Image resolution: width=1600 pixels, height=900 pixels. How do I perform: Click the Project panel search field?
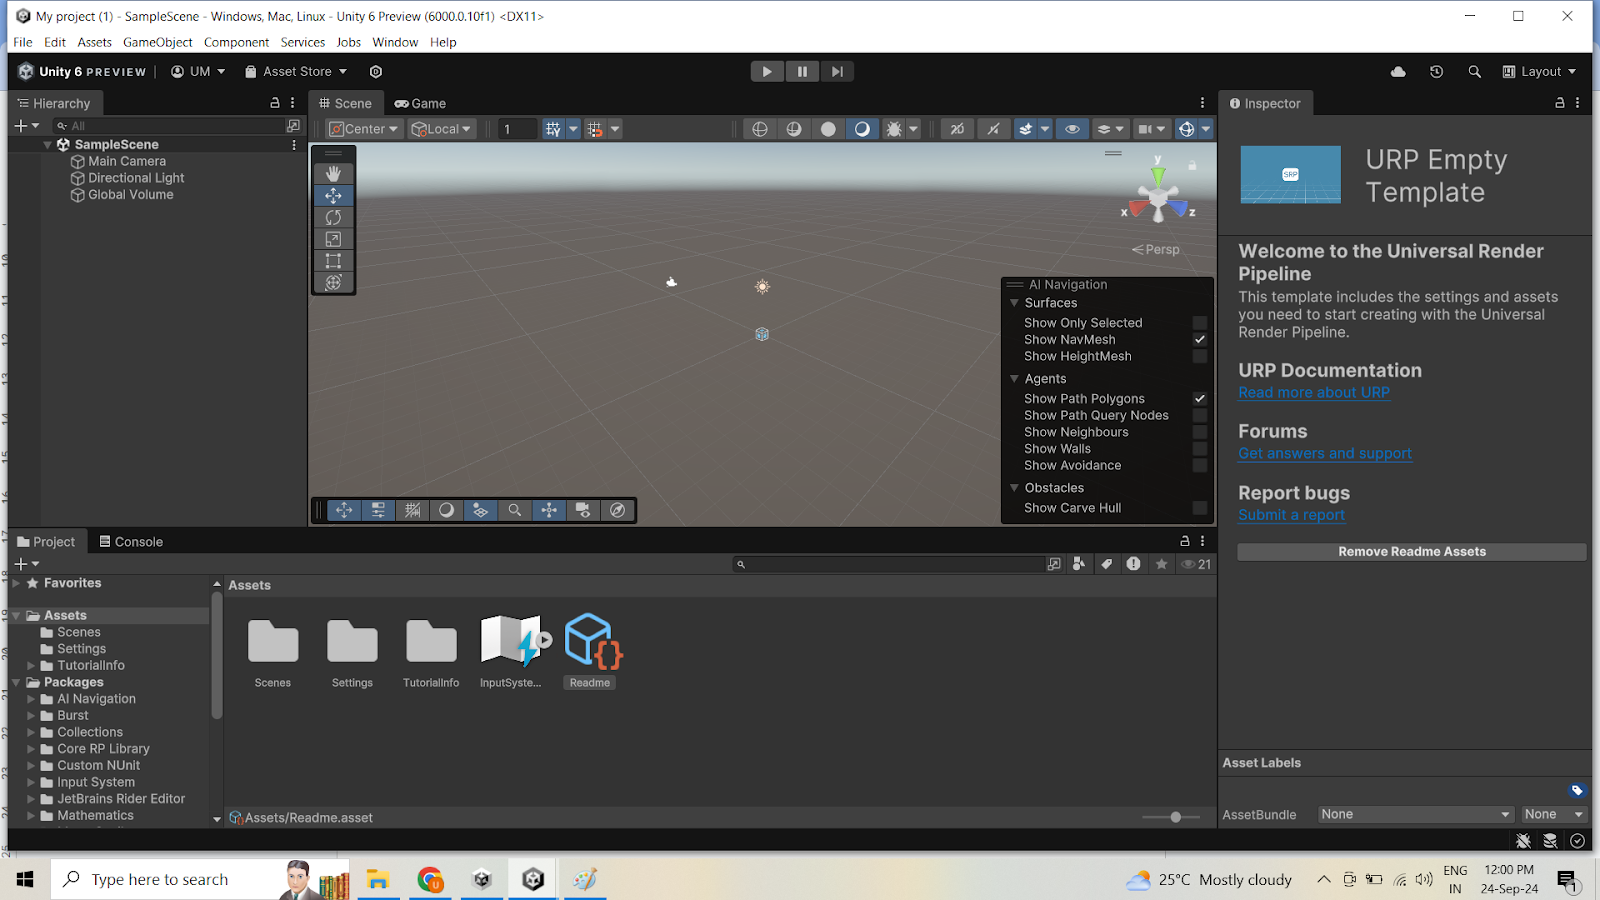(x=889, y=564)
